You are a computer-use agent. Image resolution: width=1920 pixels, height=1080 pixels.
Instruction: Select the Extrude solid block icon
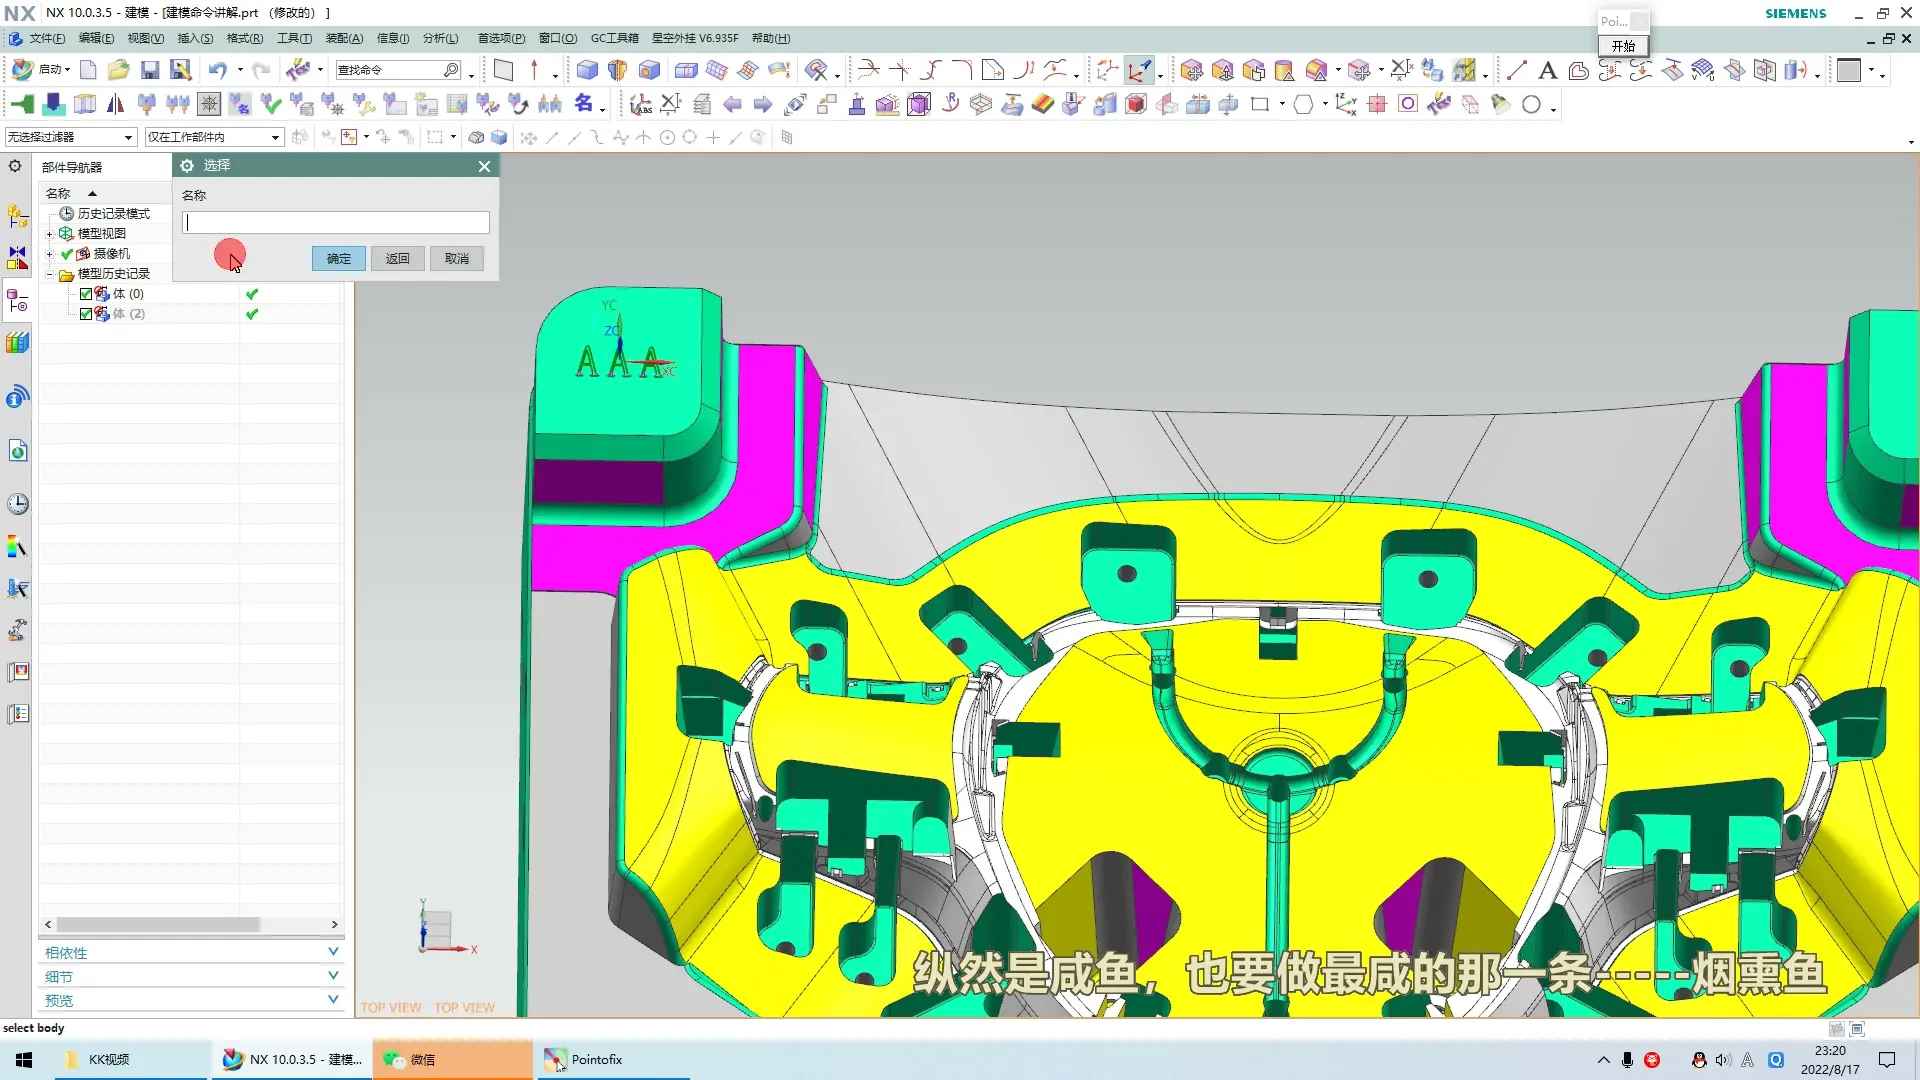[x=587, y=70]
